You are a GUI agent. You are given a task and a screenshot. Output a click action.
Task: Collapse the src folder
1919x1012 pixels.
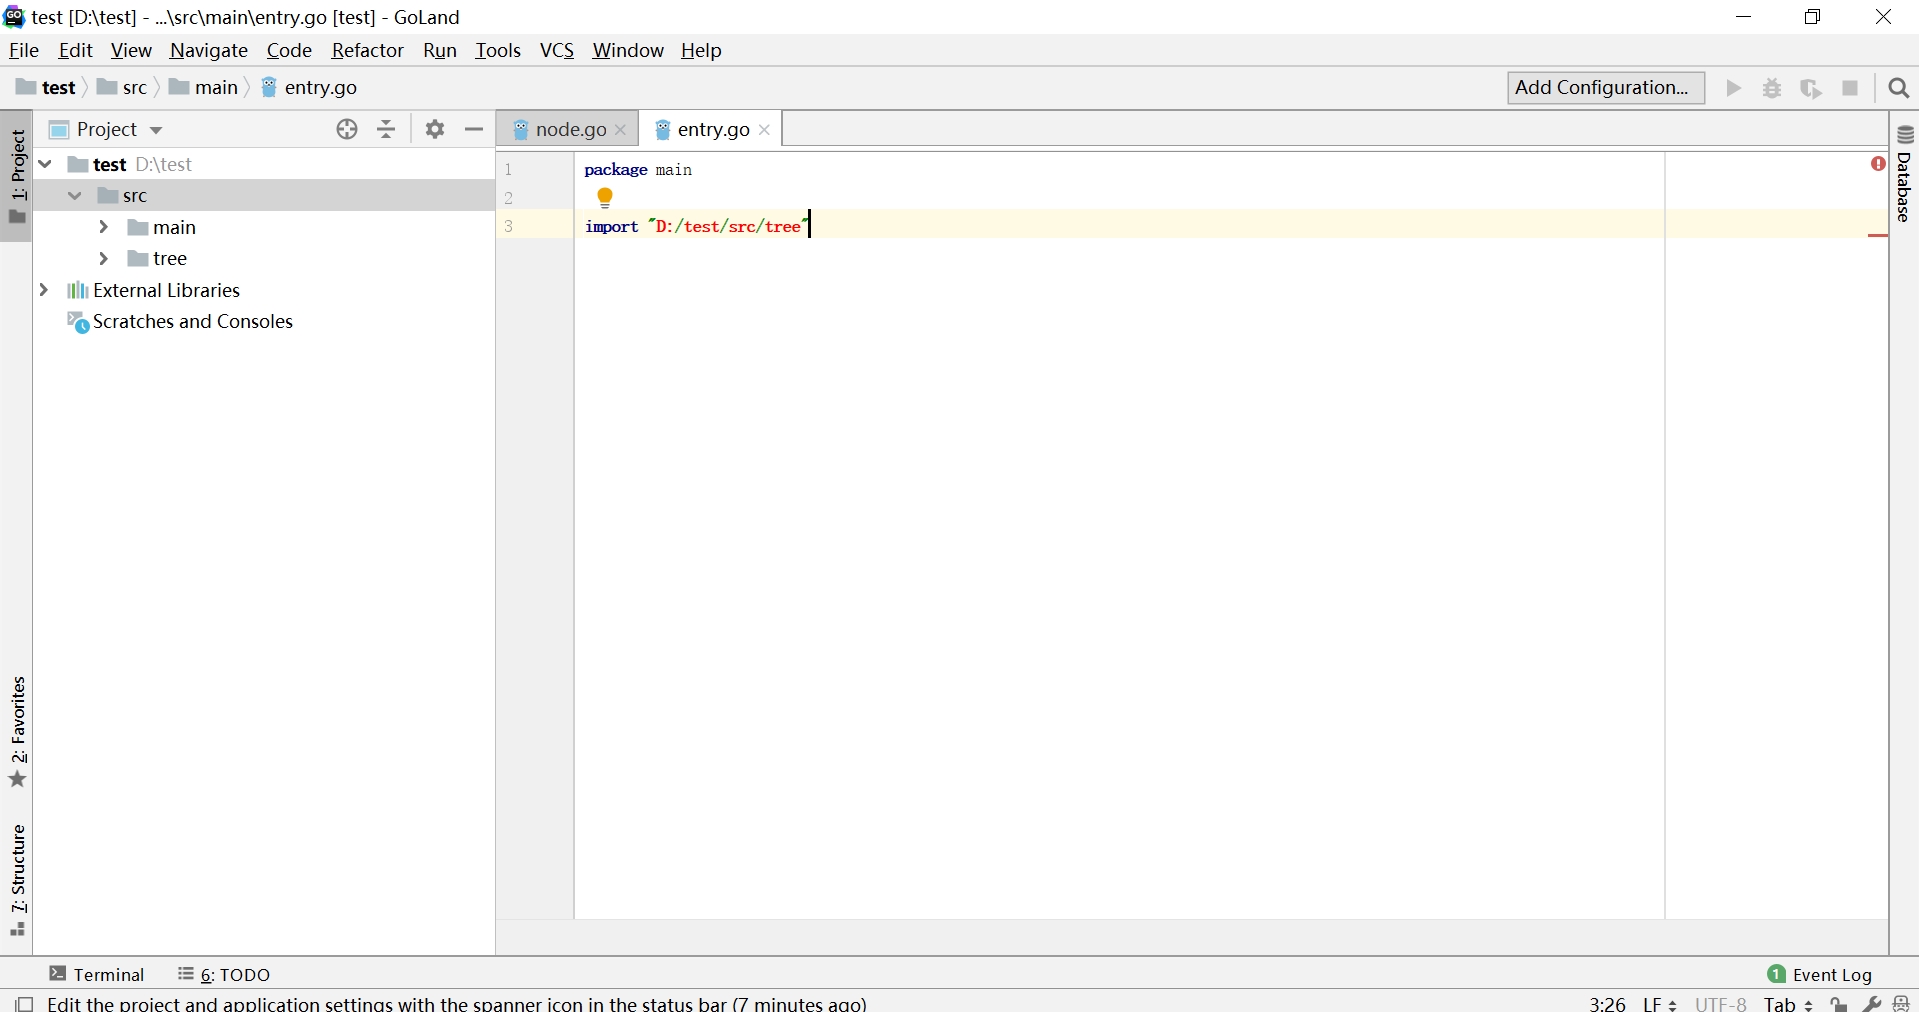75,196
